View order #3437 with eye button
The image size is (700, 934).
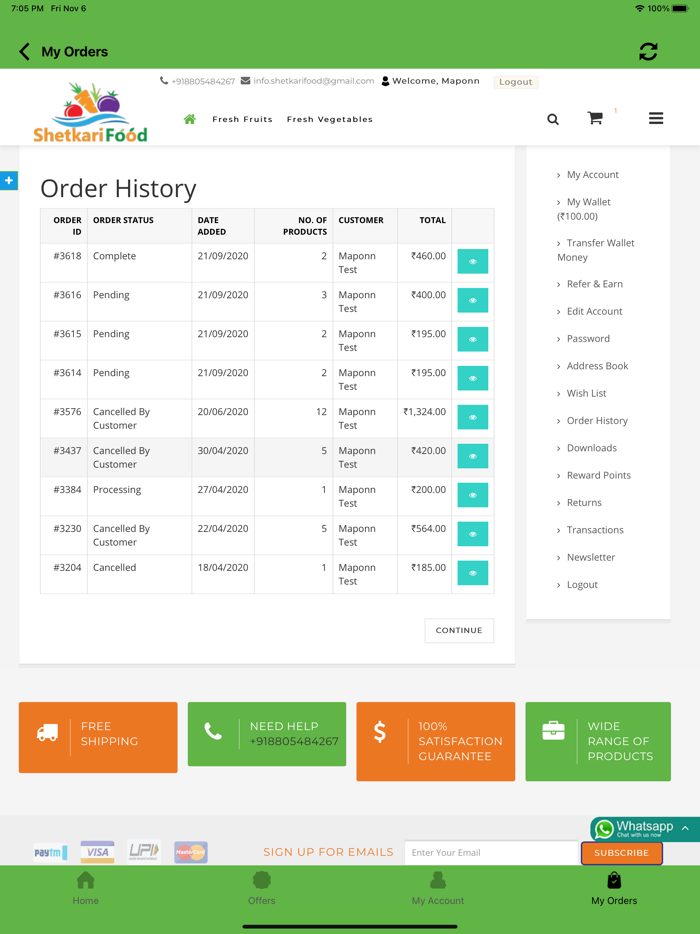472,456
